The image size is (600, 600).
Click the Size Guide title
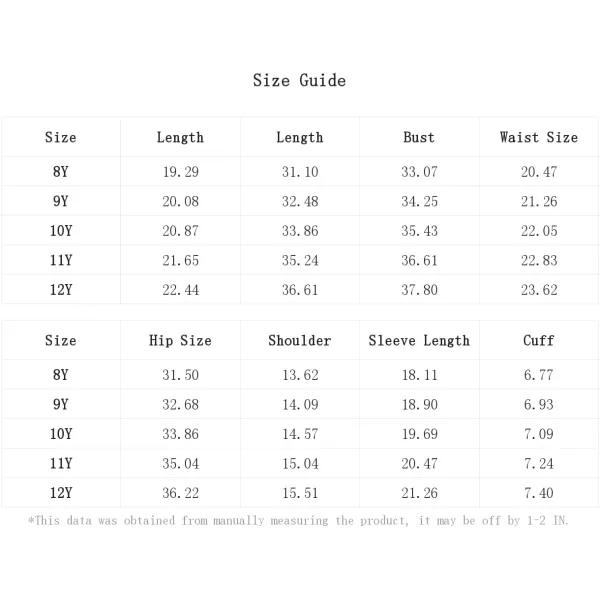[x=299, y=80]
